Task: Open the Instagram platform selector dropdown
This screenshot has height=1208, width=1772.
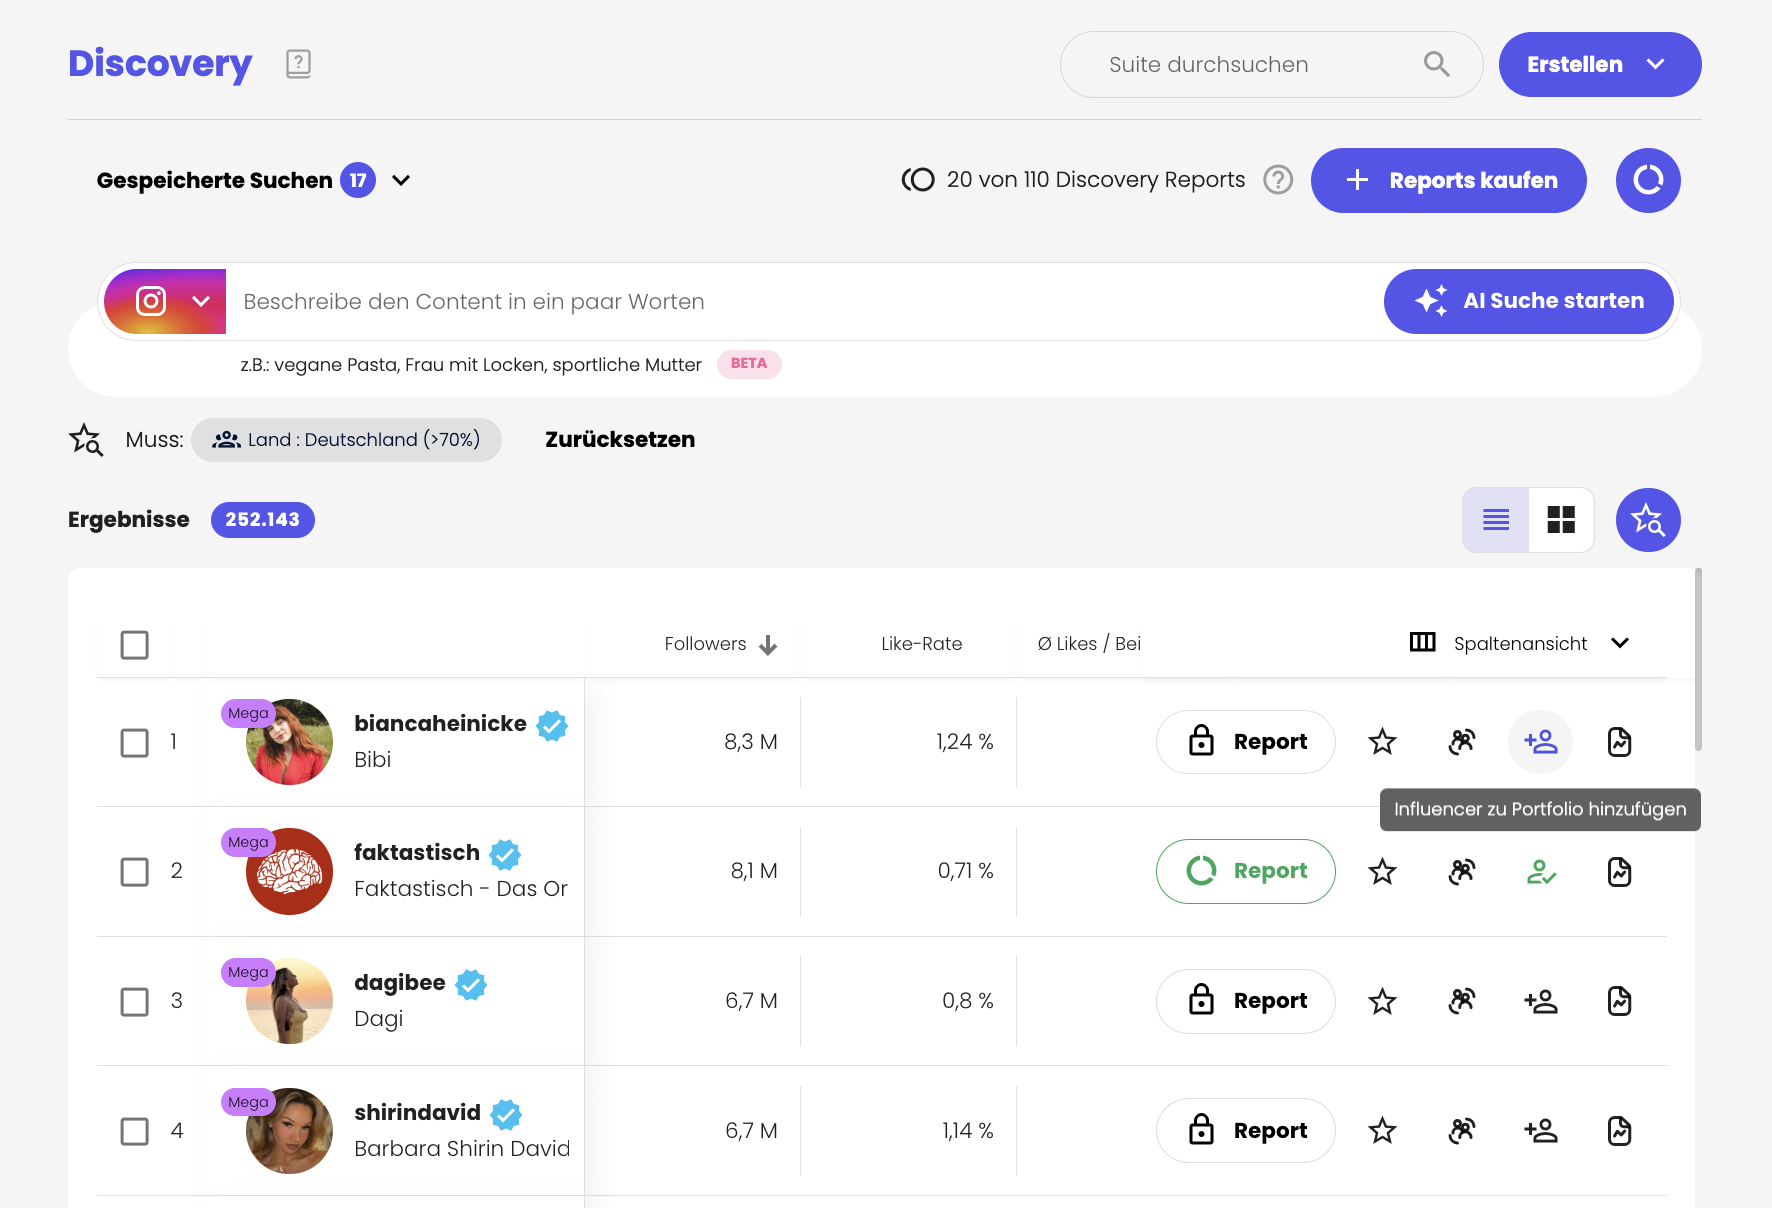Action: point(166,301)
